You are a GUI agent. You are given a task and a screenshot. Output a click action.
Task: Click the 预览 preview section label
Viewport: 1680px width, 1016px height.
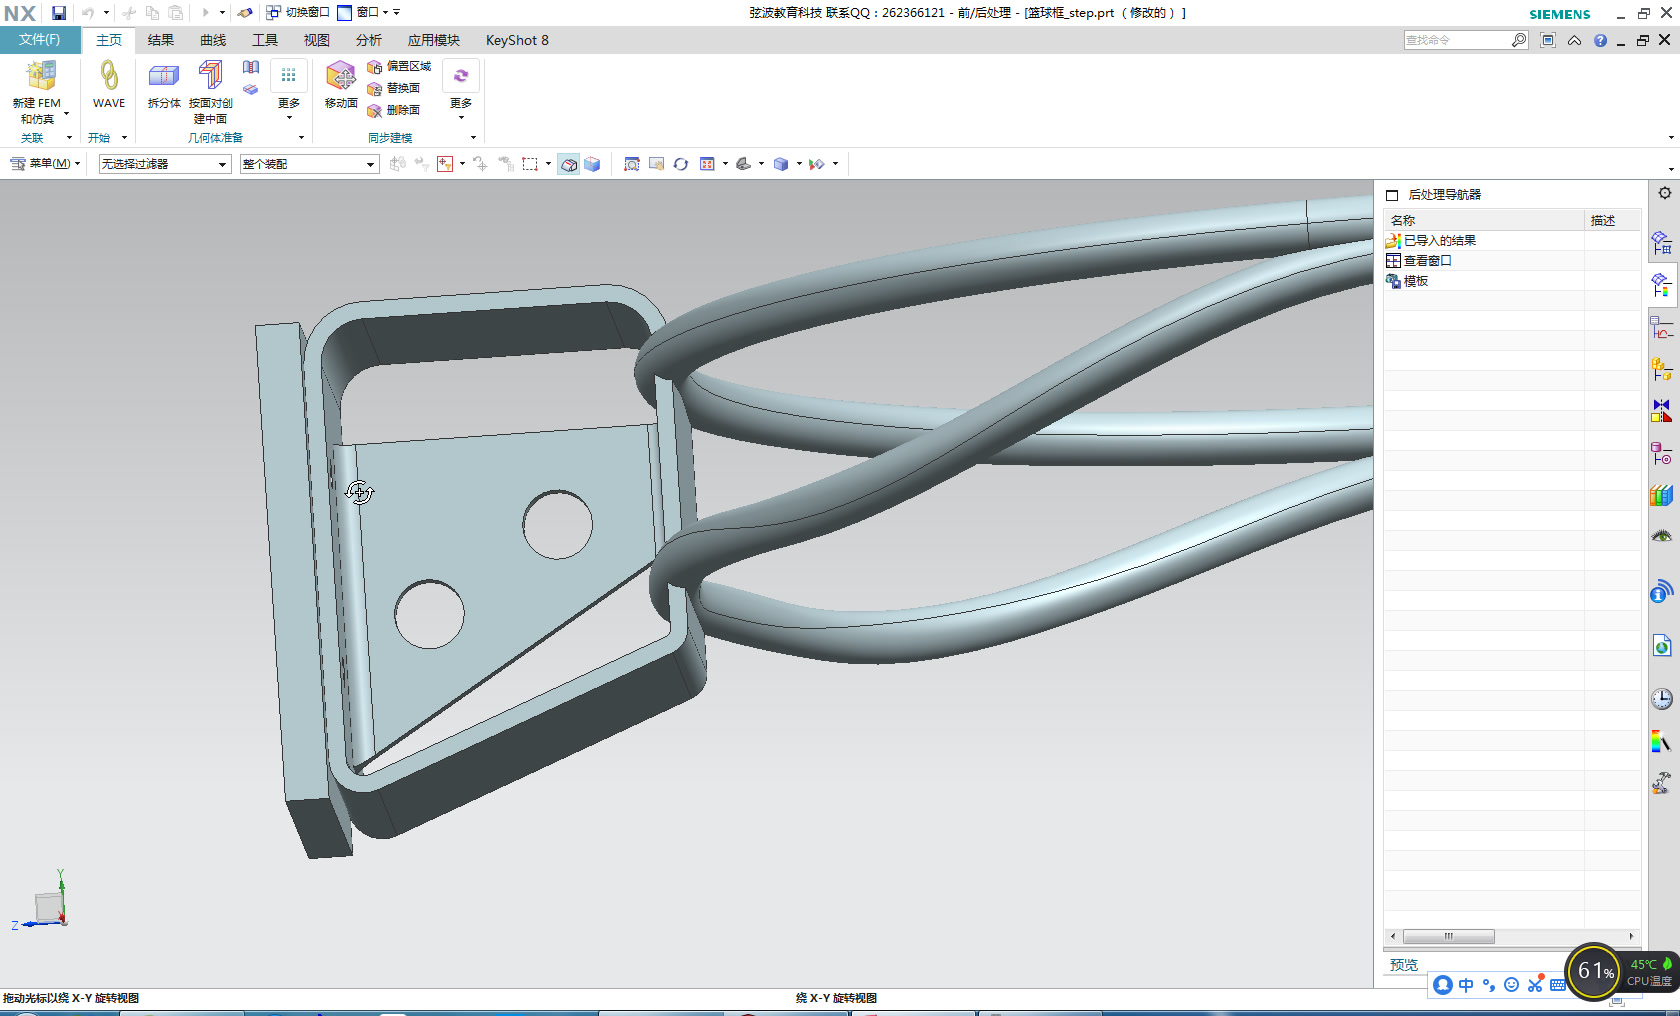pyautogui.click(x=1404, y=965)
